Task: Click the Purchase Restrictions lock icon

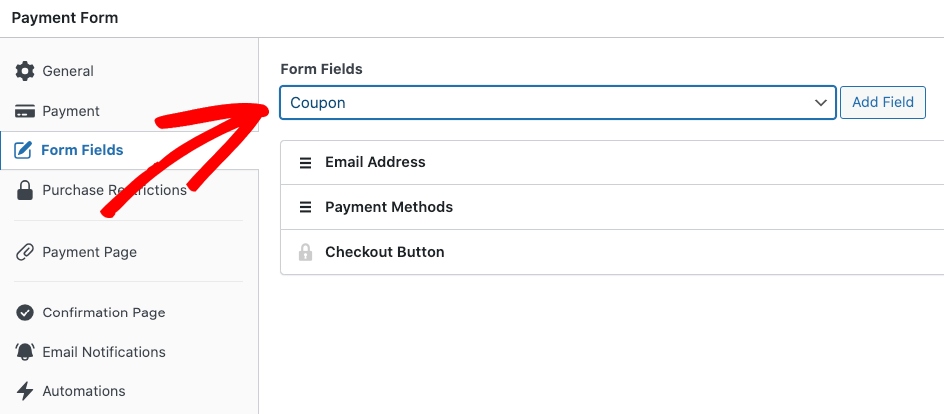Action: point(25,190)
